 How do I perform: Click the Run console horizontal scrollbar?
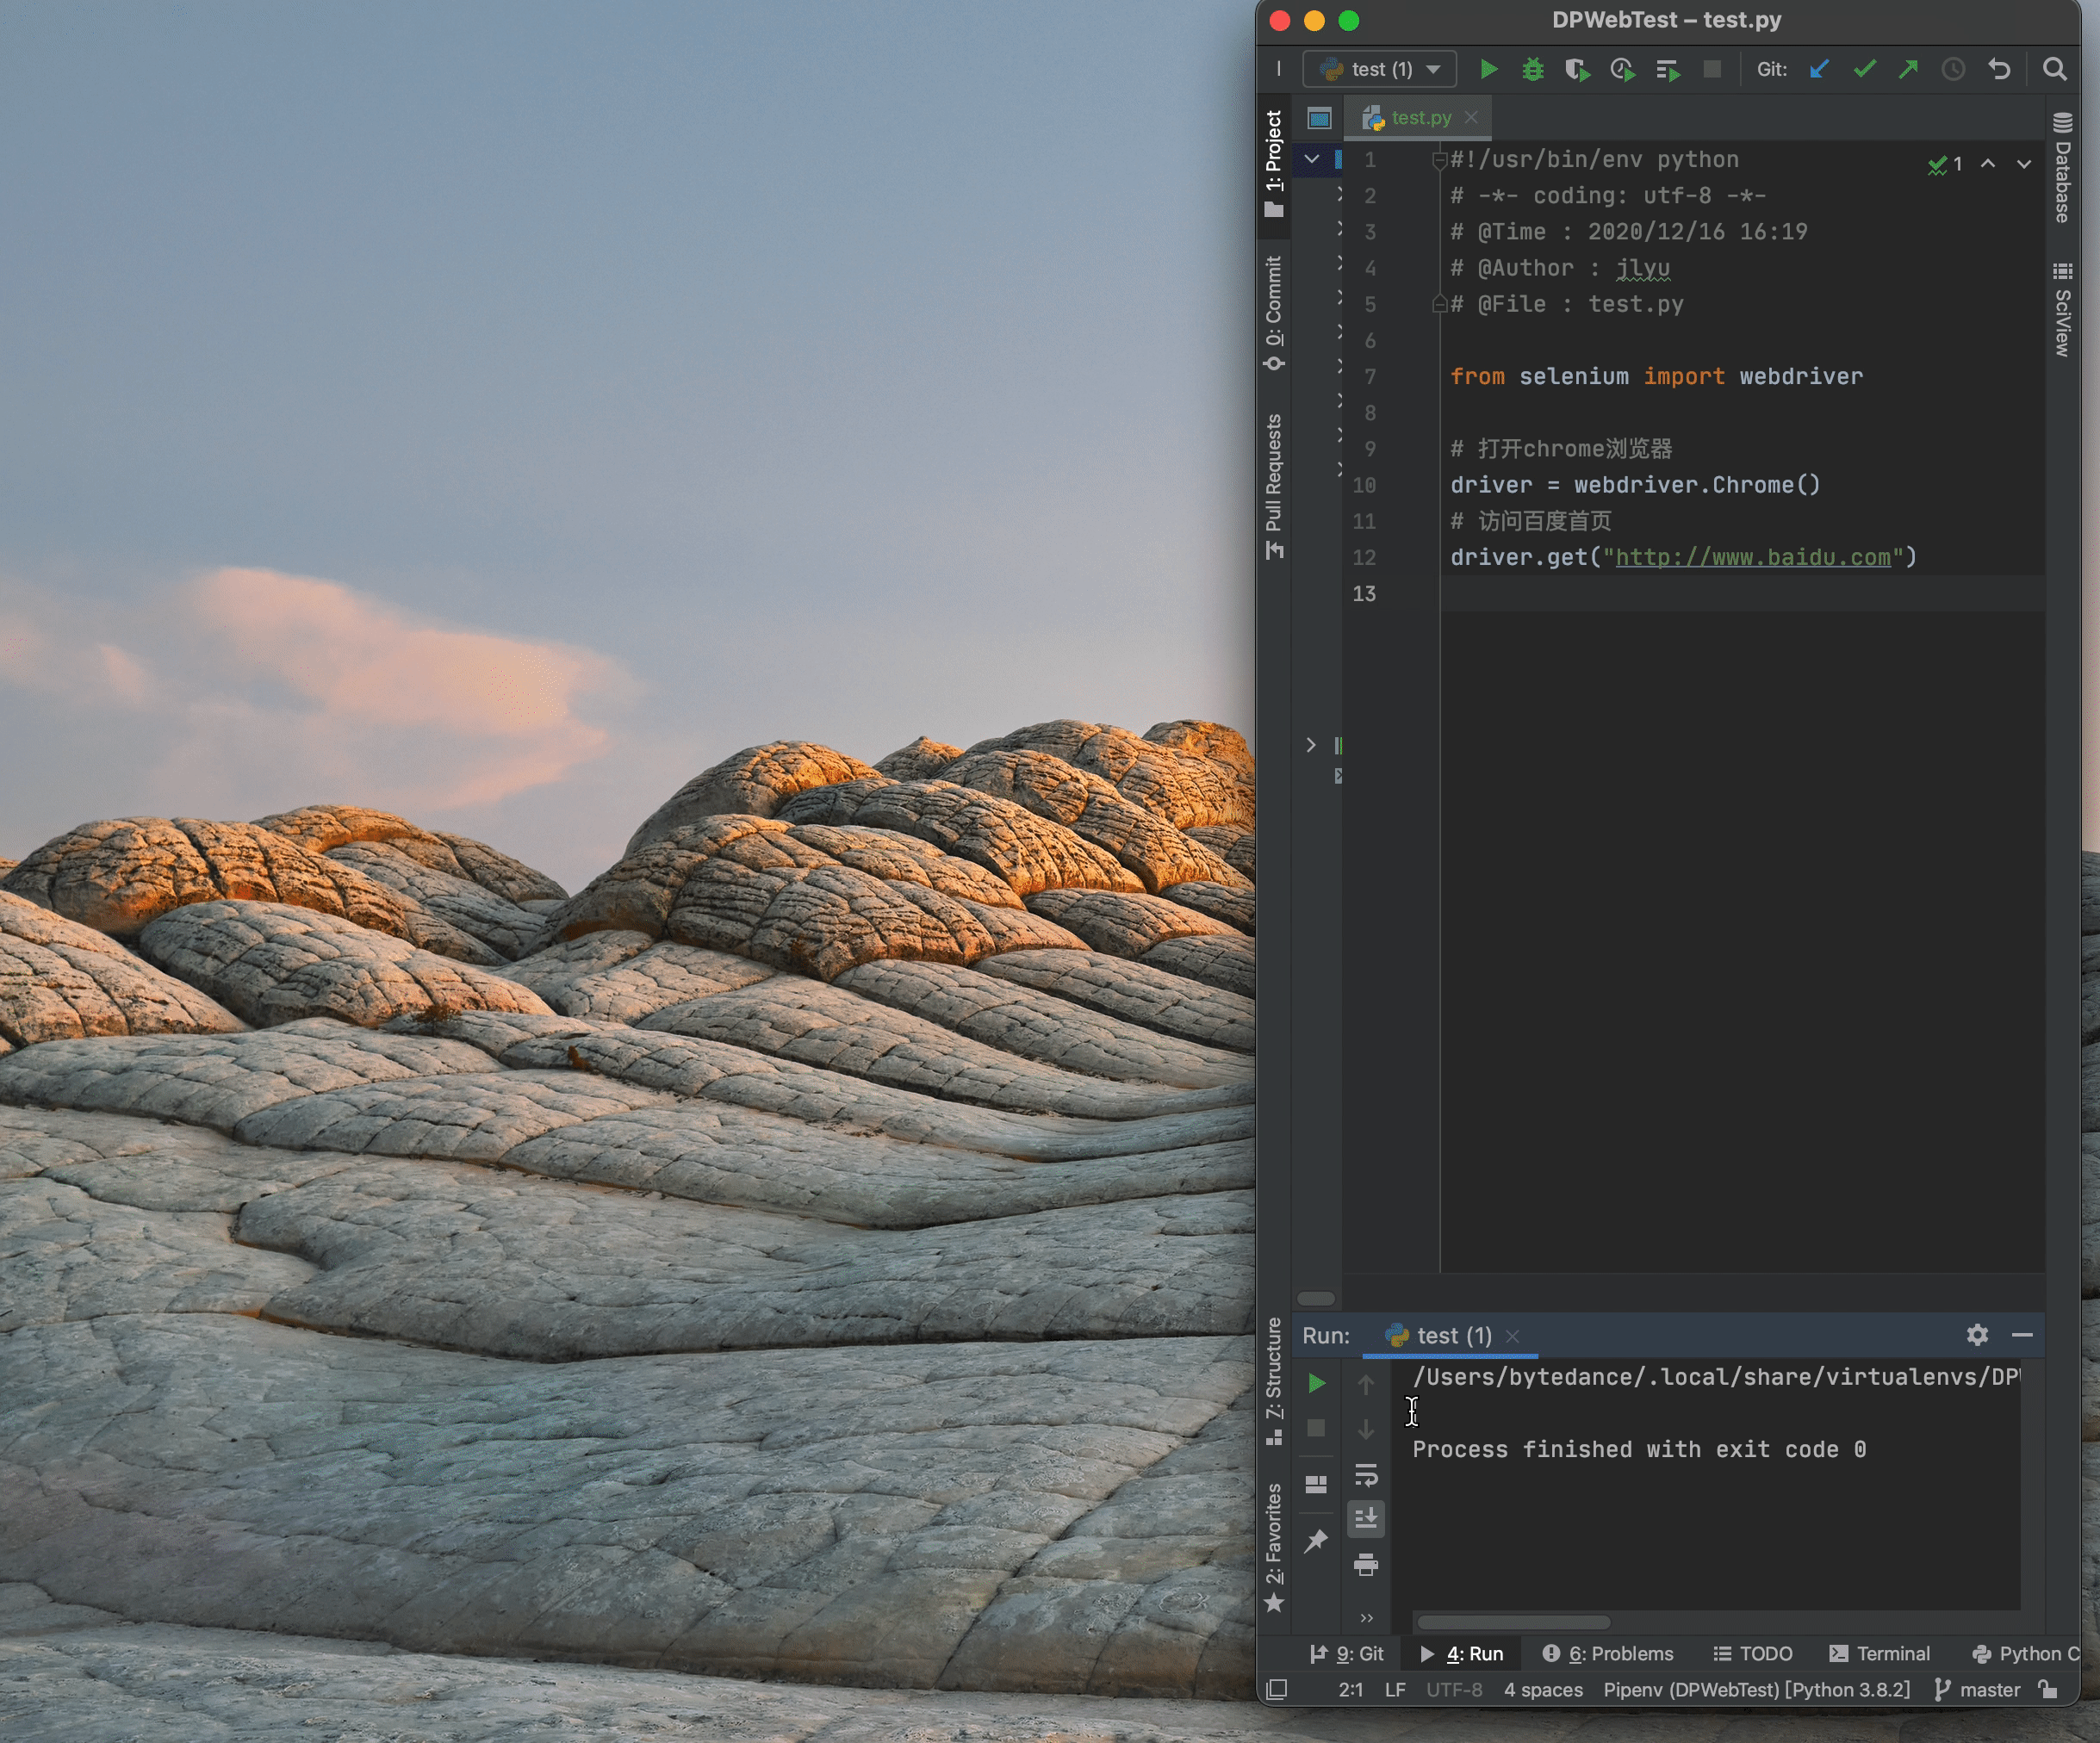tap(1513, 1622)
